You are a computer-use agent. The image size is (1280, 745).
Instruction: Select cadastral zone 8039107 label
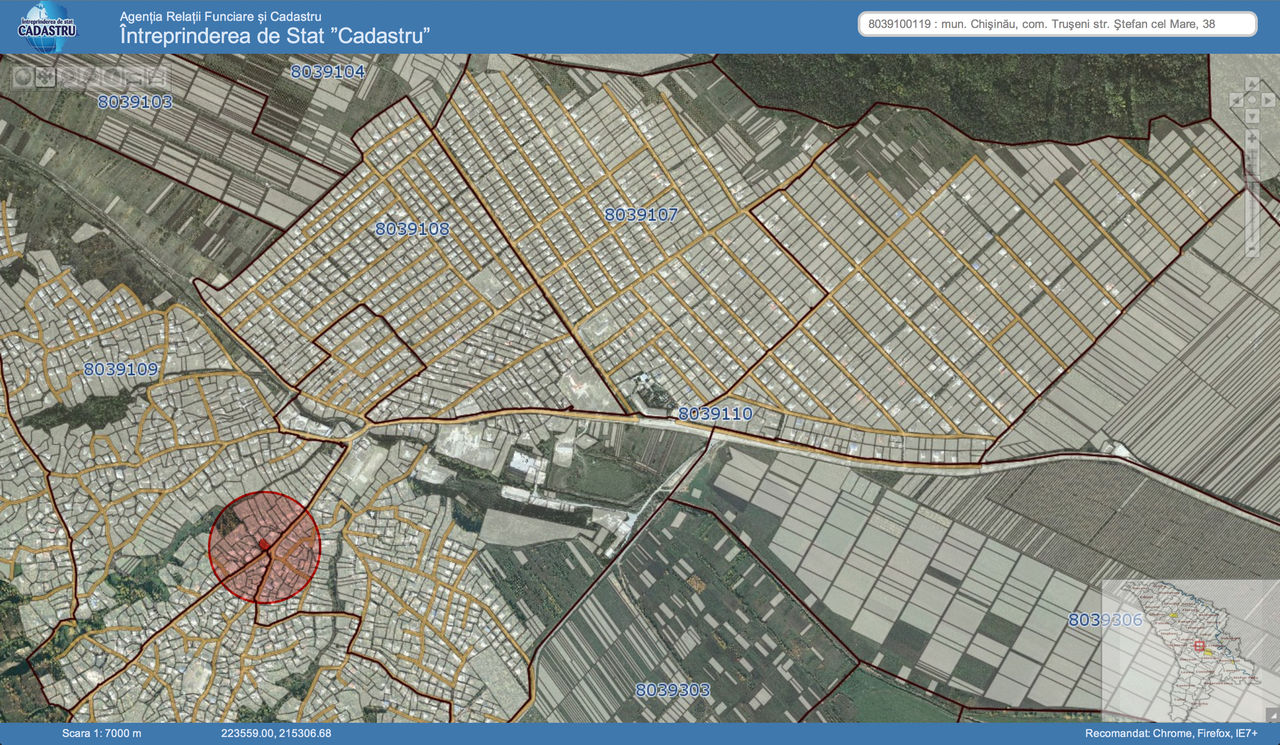641,215
